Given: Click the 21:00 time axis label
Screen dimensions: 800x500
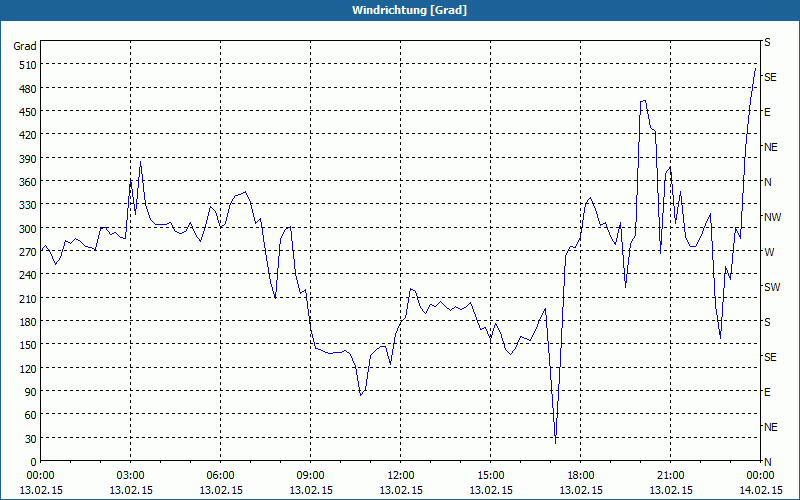Looking at the screenshot, I should 670,476.
